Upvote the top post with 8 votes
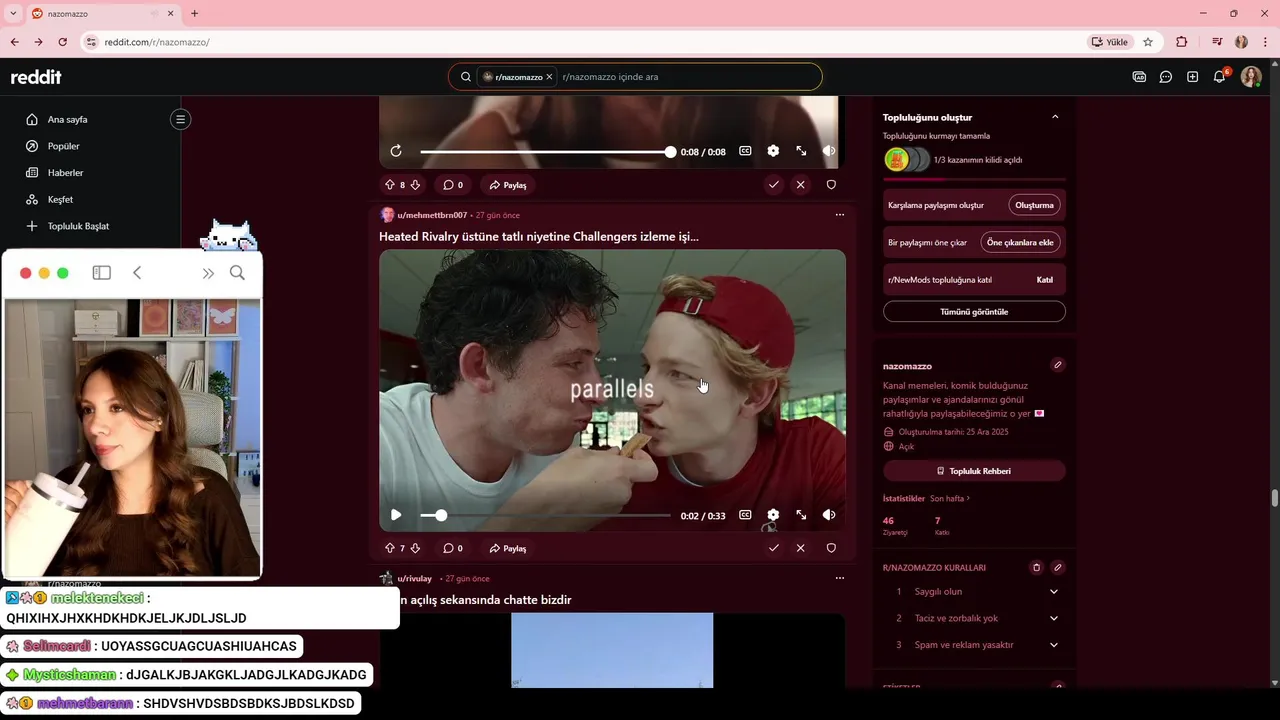 pos(390,185)
